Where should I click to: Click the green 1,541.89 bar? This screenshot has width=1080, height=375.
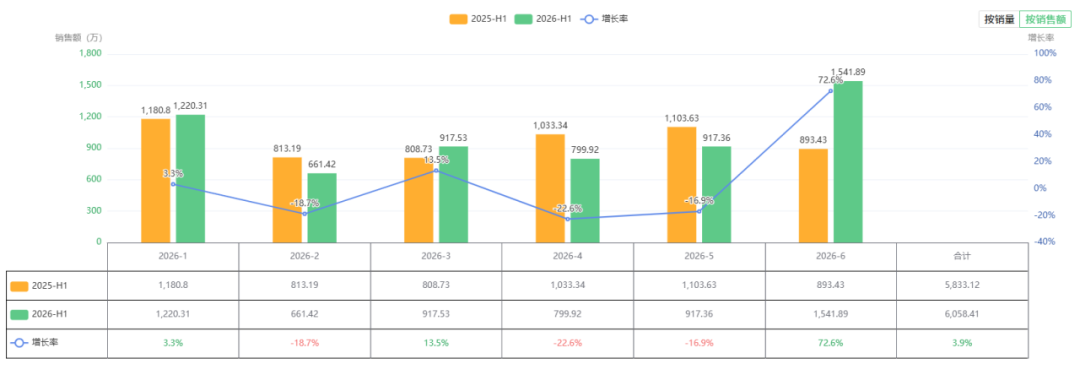(x=848, y=162)
